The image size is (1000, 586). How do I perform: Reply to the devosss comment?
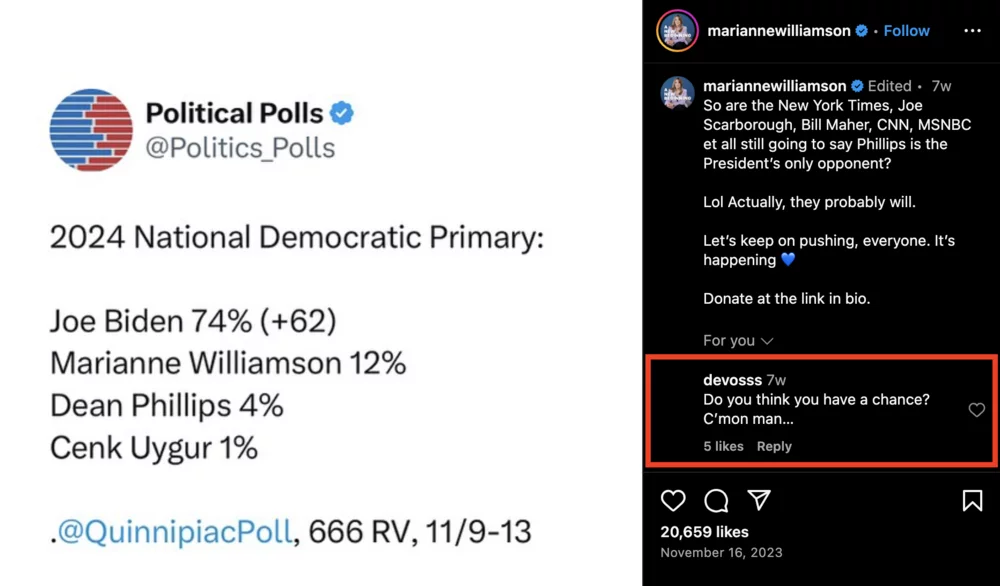pyautogui.click(x=774, y=447)
